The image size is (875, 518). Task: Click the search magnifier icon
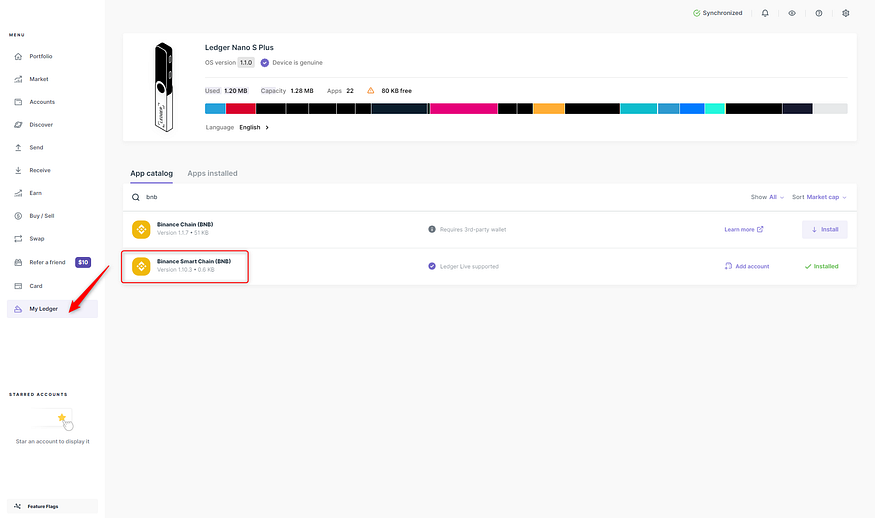pyautogui.click(x=136, y=197)
